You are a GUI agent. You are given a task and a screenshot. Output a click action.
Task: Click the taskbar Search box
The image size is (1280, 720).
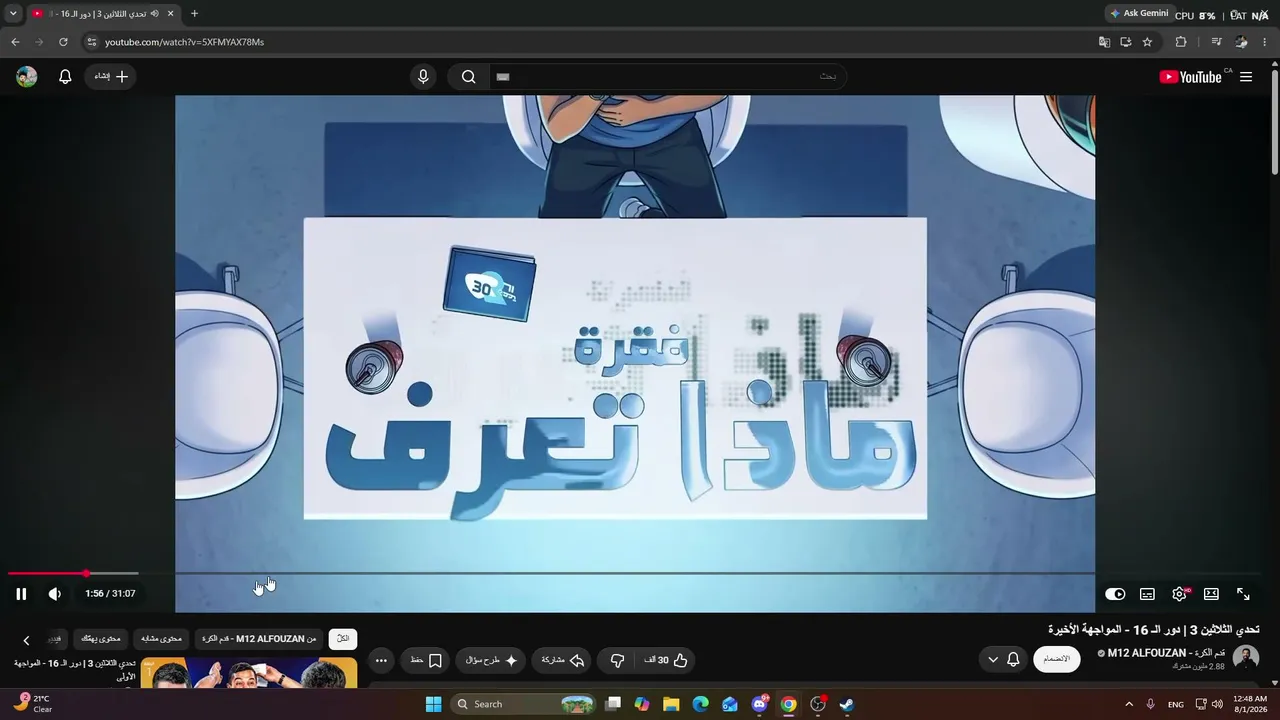[523, 704]
